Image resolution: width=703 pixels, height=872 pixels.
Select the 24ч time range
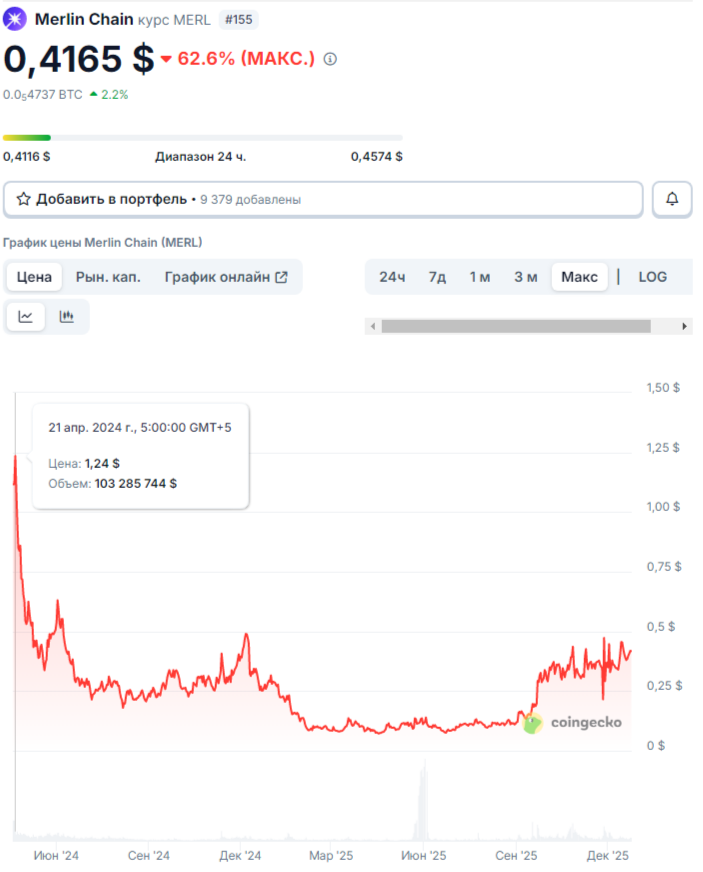coord(392,277)
